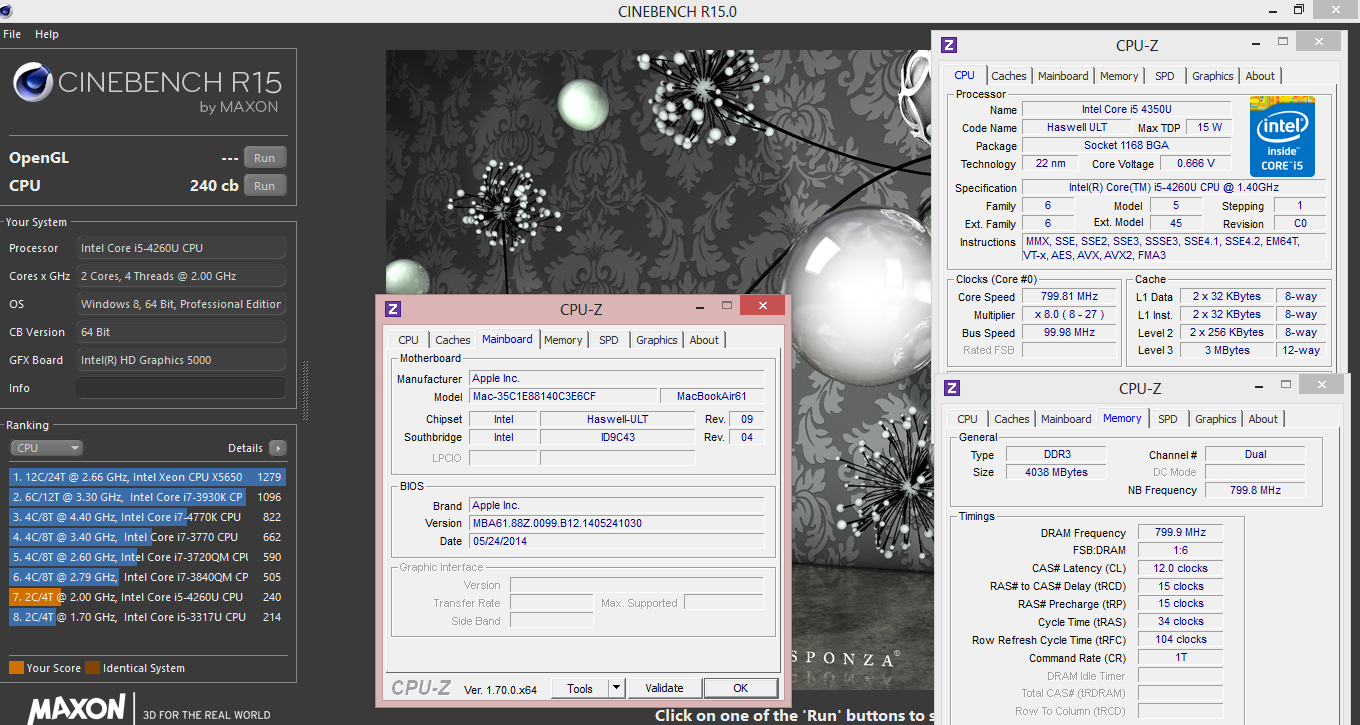Run the OpenGL benchmark
This screenshot has width=1360, height=725.
tap(264, 158)
